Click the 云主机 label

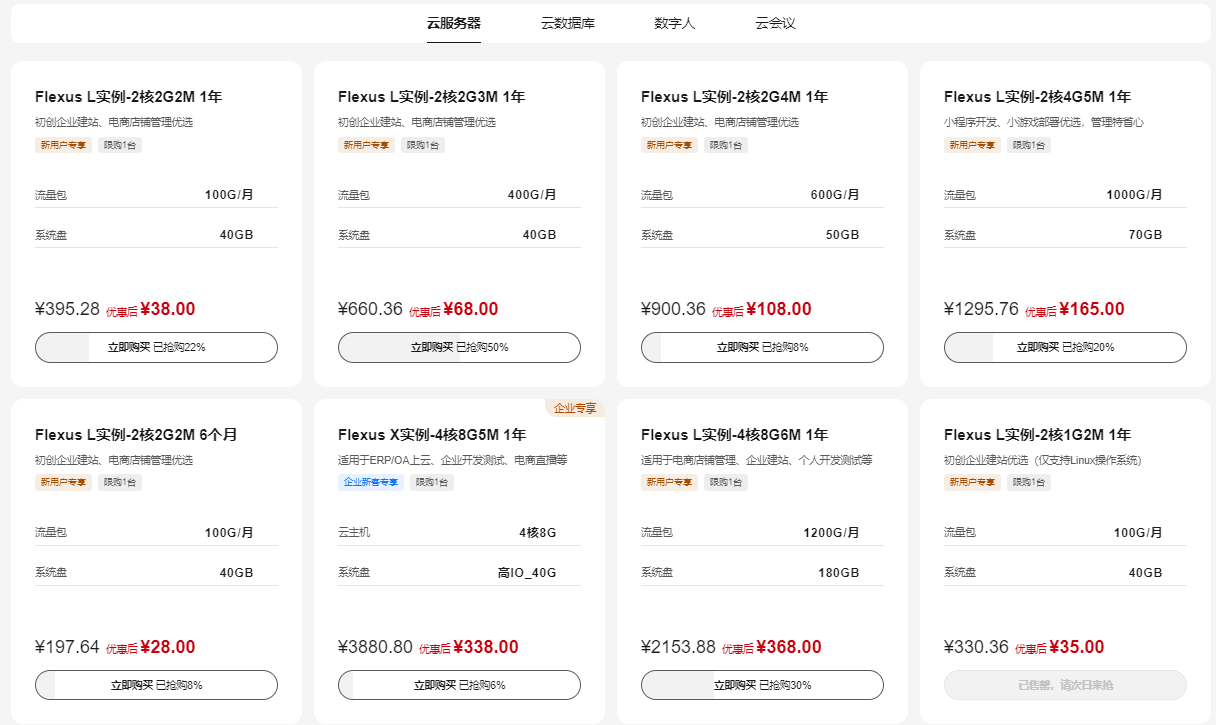click(354, 533)
